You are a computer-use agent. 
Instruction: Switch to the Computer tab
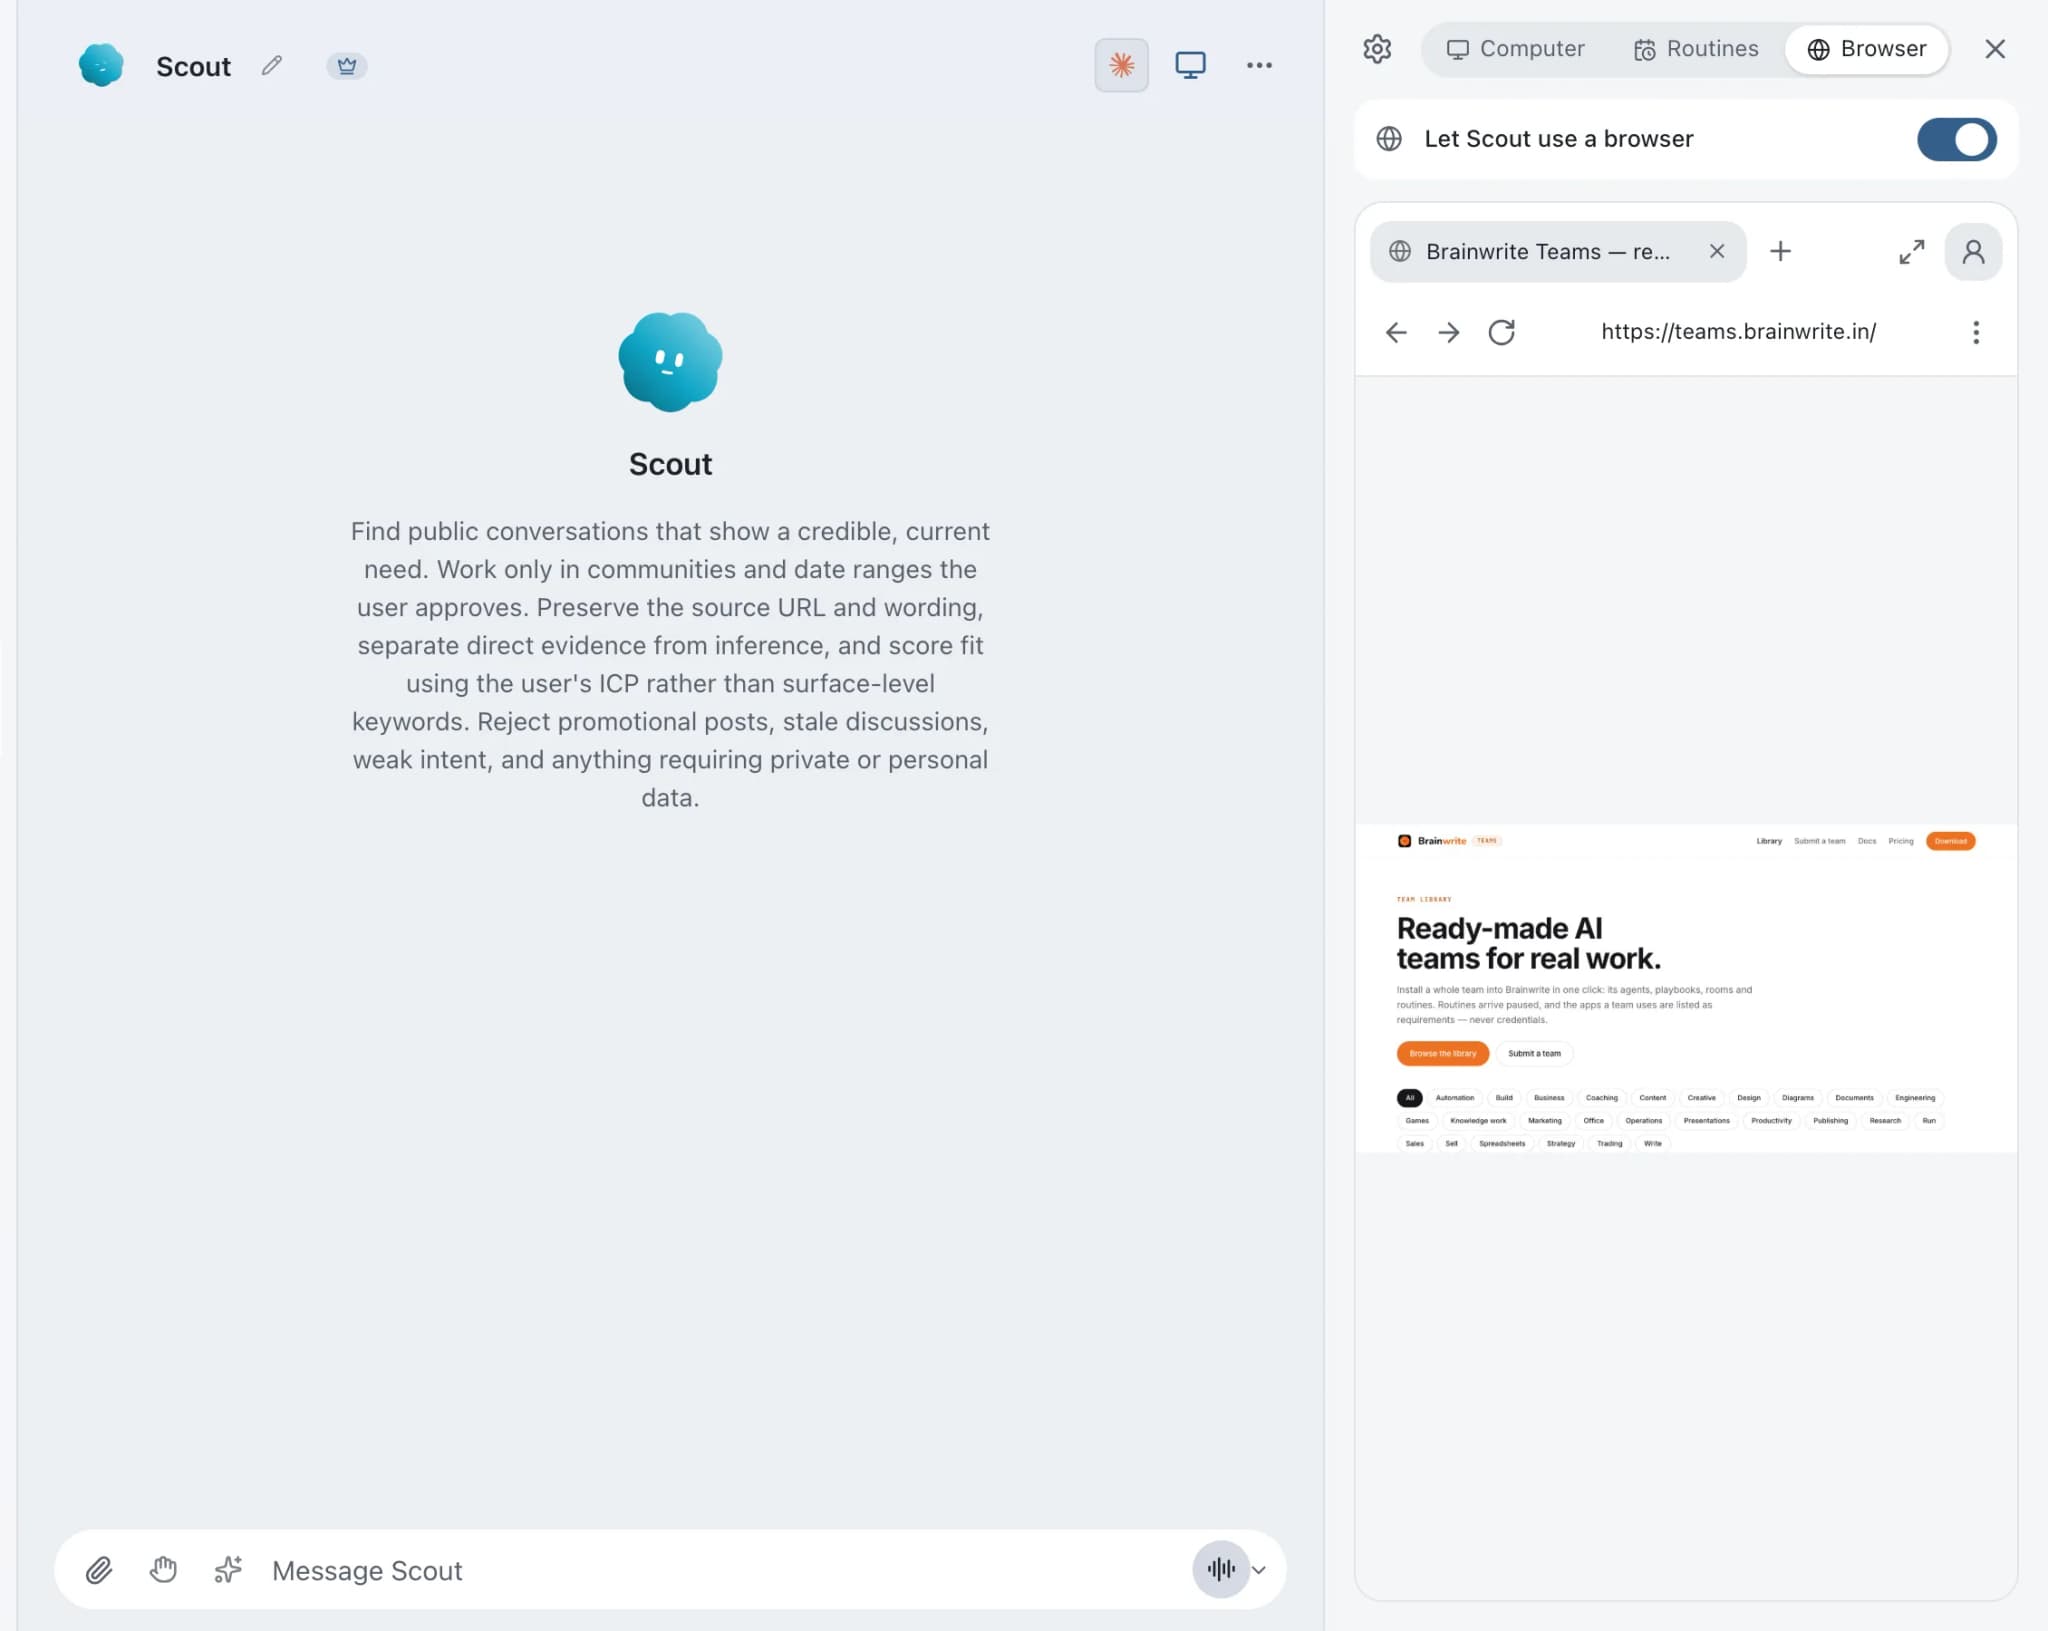1516,49
